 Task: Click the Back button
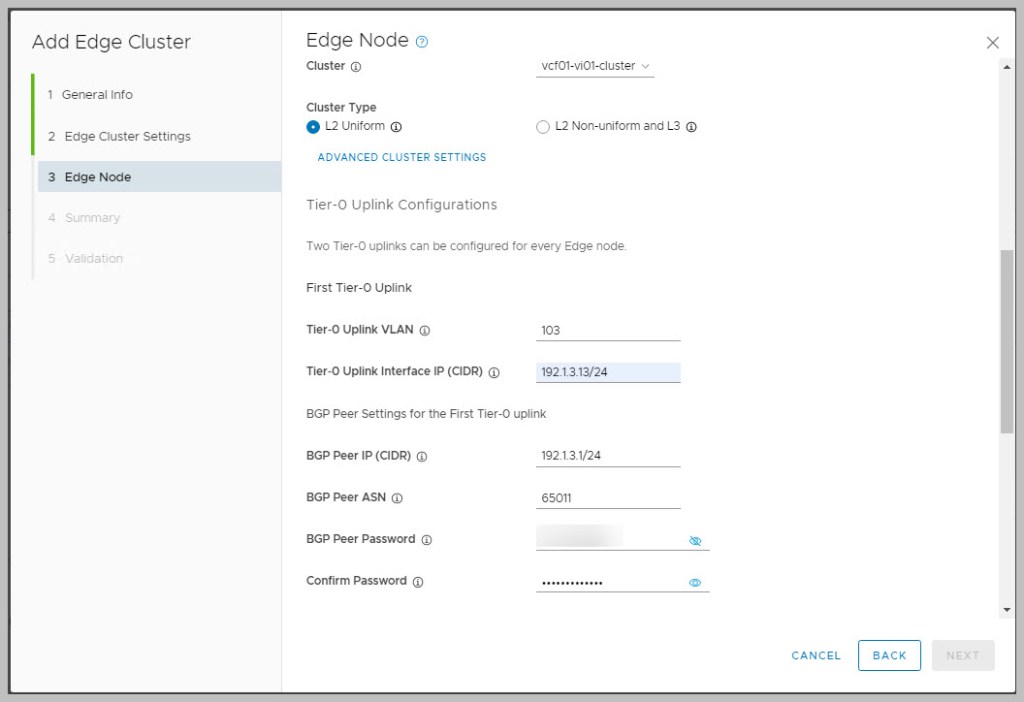pos(889,655)
